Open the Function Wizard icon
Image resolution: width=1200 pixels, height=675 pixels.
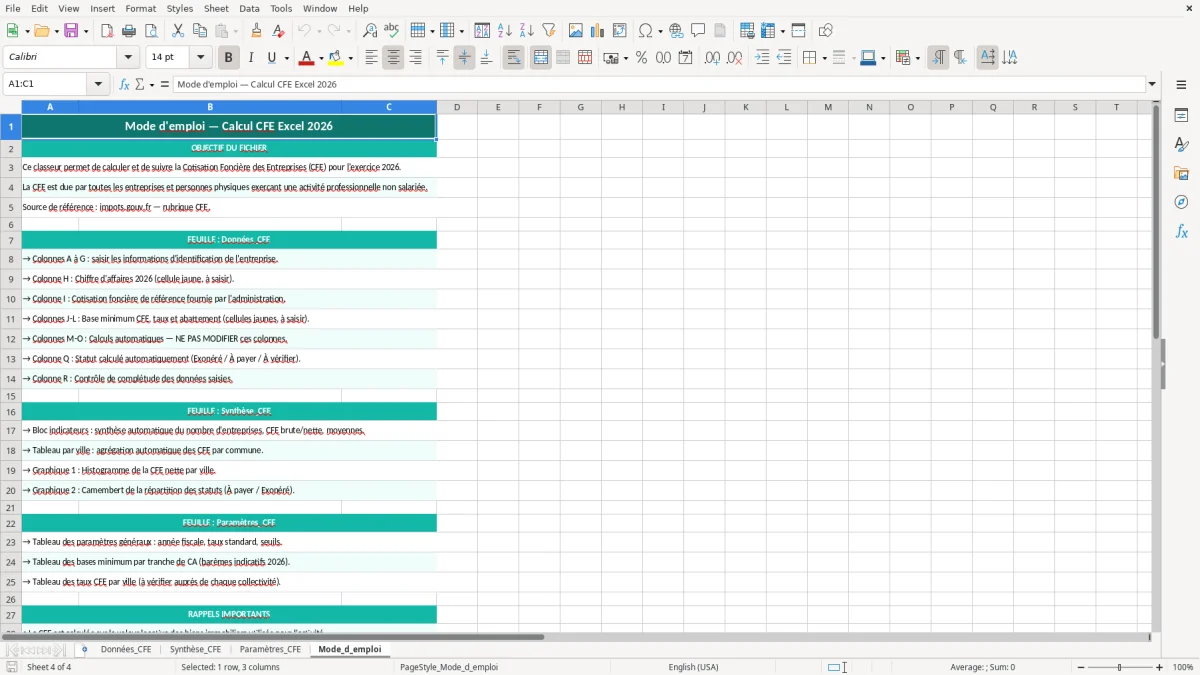(125, 84)
